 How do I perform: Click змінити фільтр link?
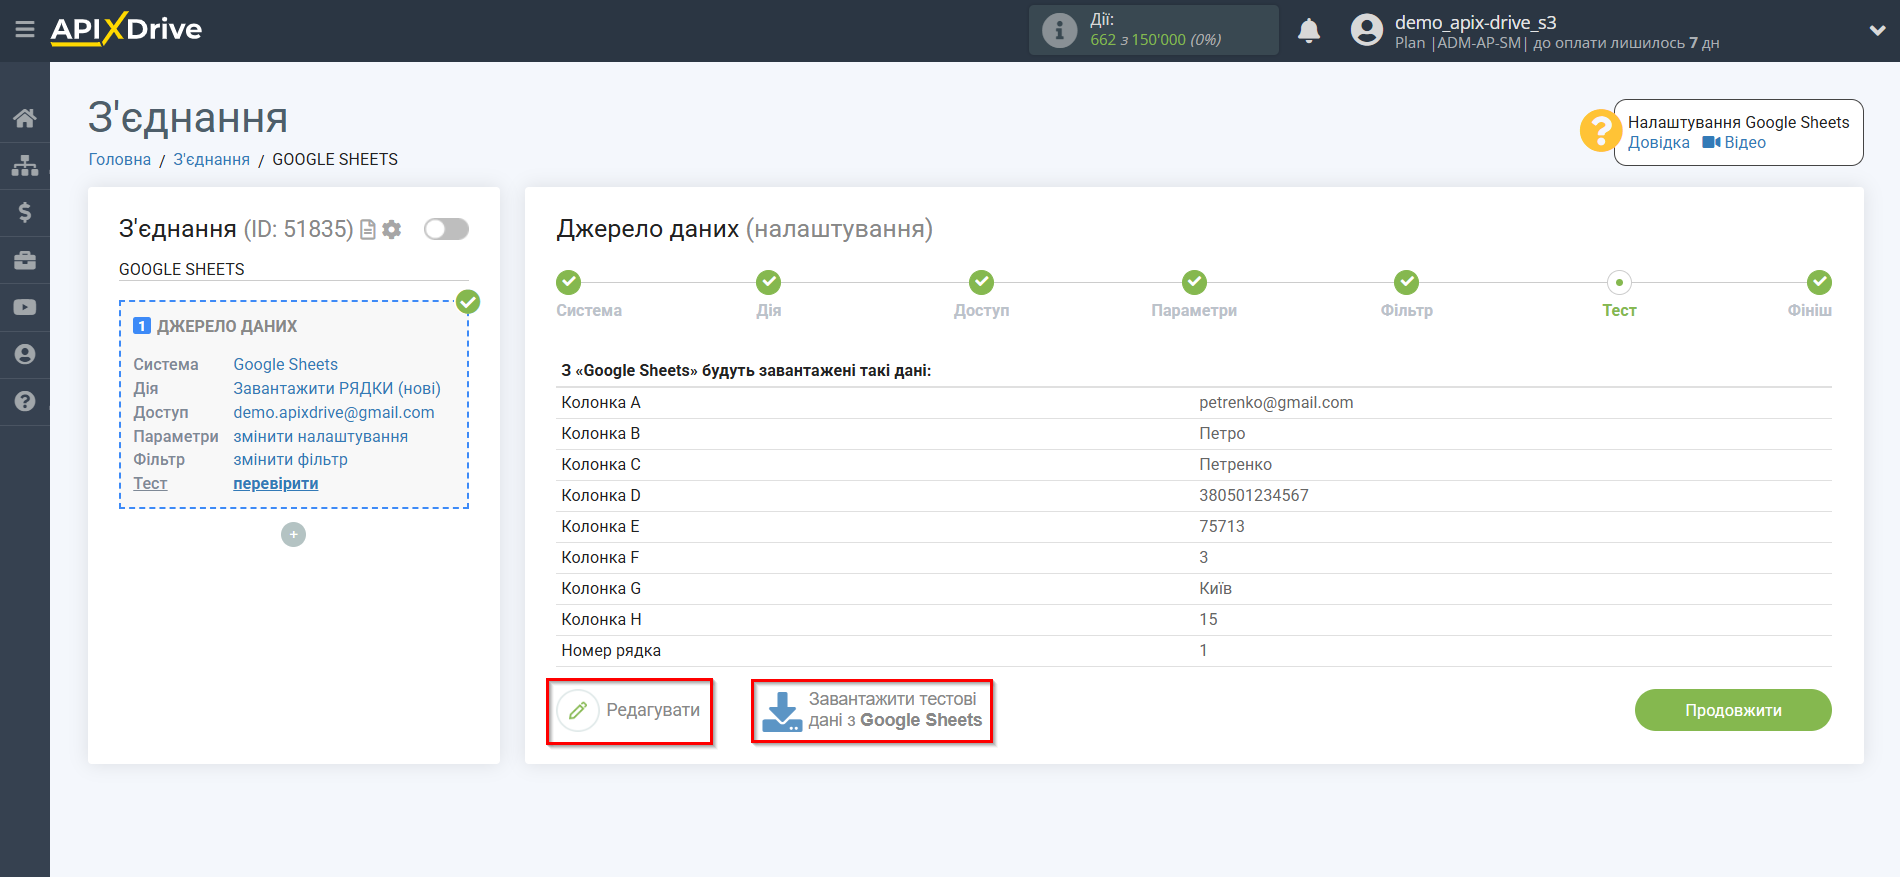click(290, 459)
